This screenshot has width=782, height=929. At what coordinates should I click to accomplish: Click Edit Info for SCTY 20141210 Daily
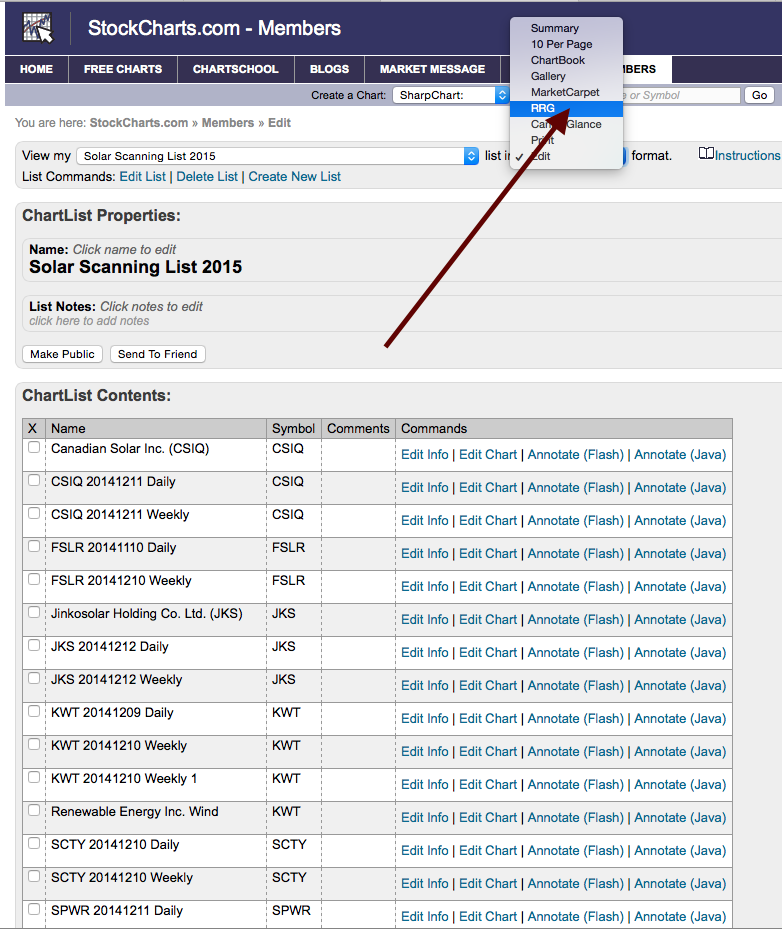point(425,850)
